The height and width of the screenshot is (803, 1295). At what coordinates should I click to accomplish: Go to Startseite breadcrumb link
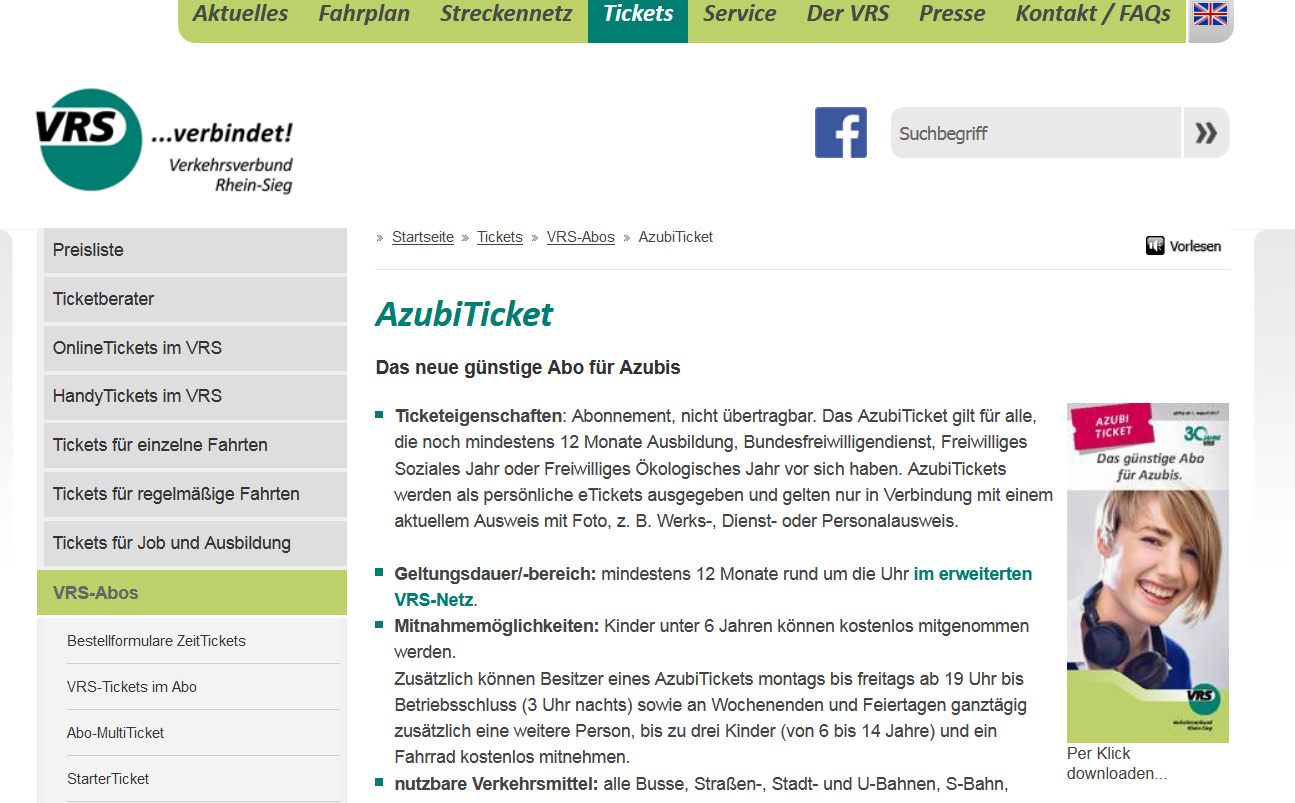[x=423, y=237]
